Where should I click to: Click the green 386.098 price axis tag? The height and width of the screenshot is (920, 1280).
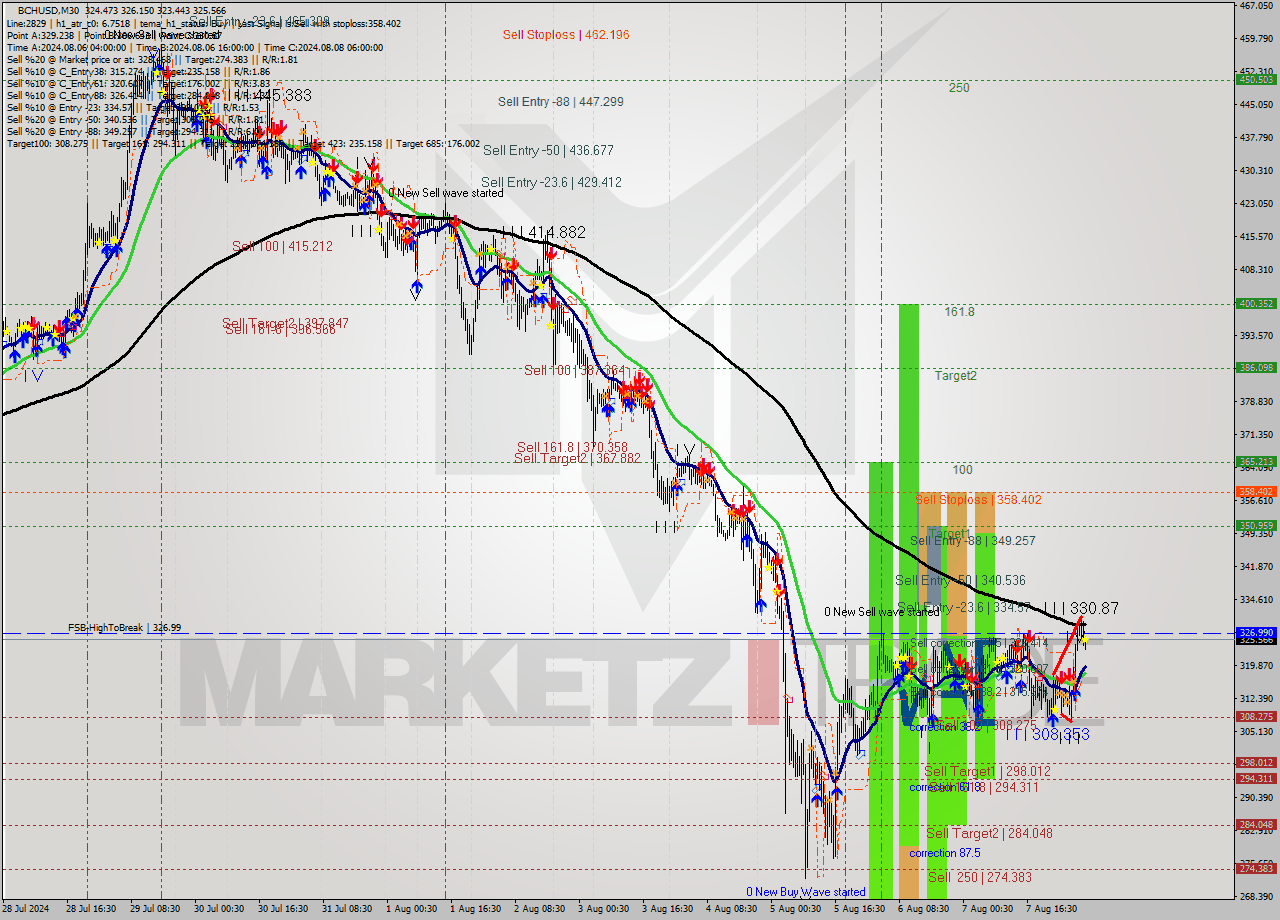click(x=1256, y=368)
